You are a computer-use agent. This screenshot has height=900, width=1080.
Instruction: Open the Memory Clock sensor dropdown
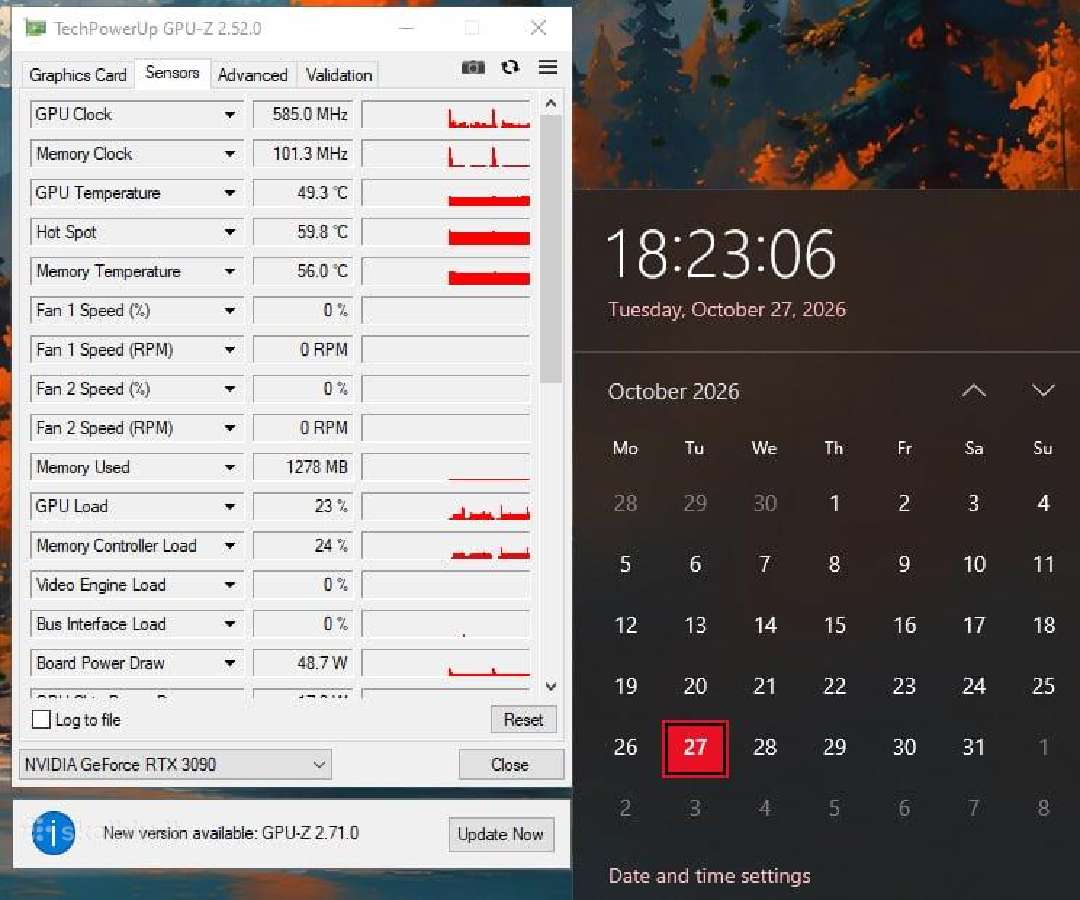click(229, 154)
